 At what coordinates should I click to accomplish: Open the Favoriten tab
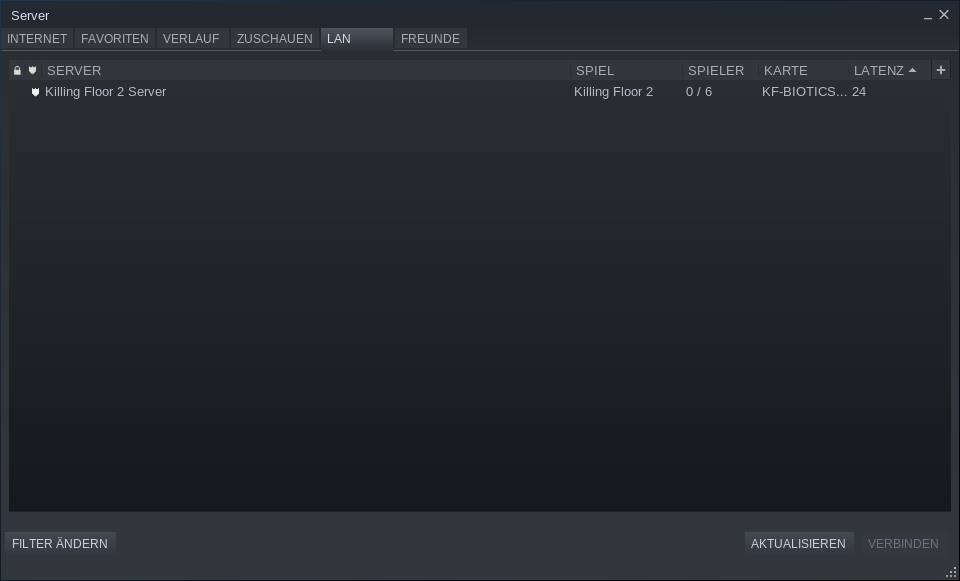[114, 39]
